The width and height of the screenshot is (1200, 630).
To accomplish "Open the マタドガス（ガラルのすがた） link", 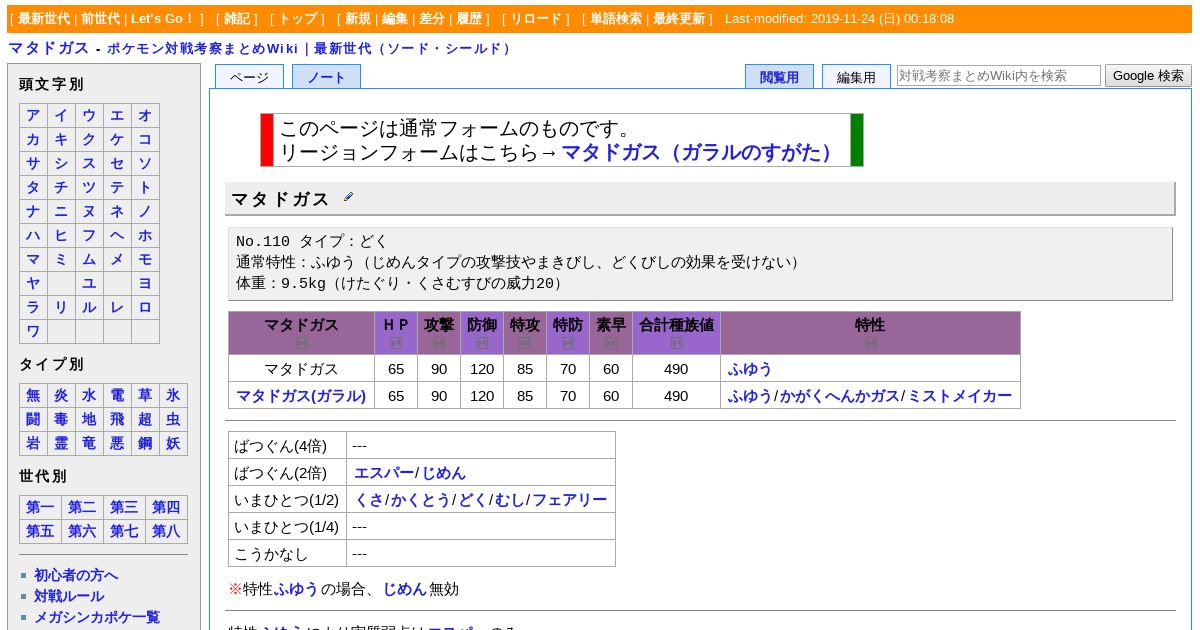I will point(699,153).
